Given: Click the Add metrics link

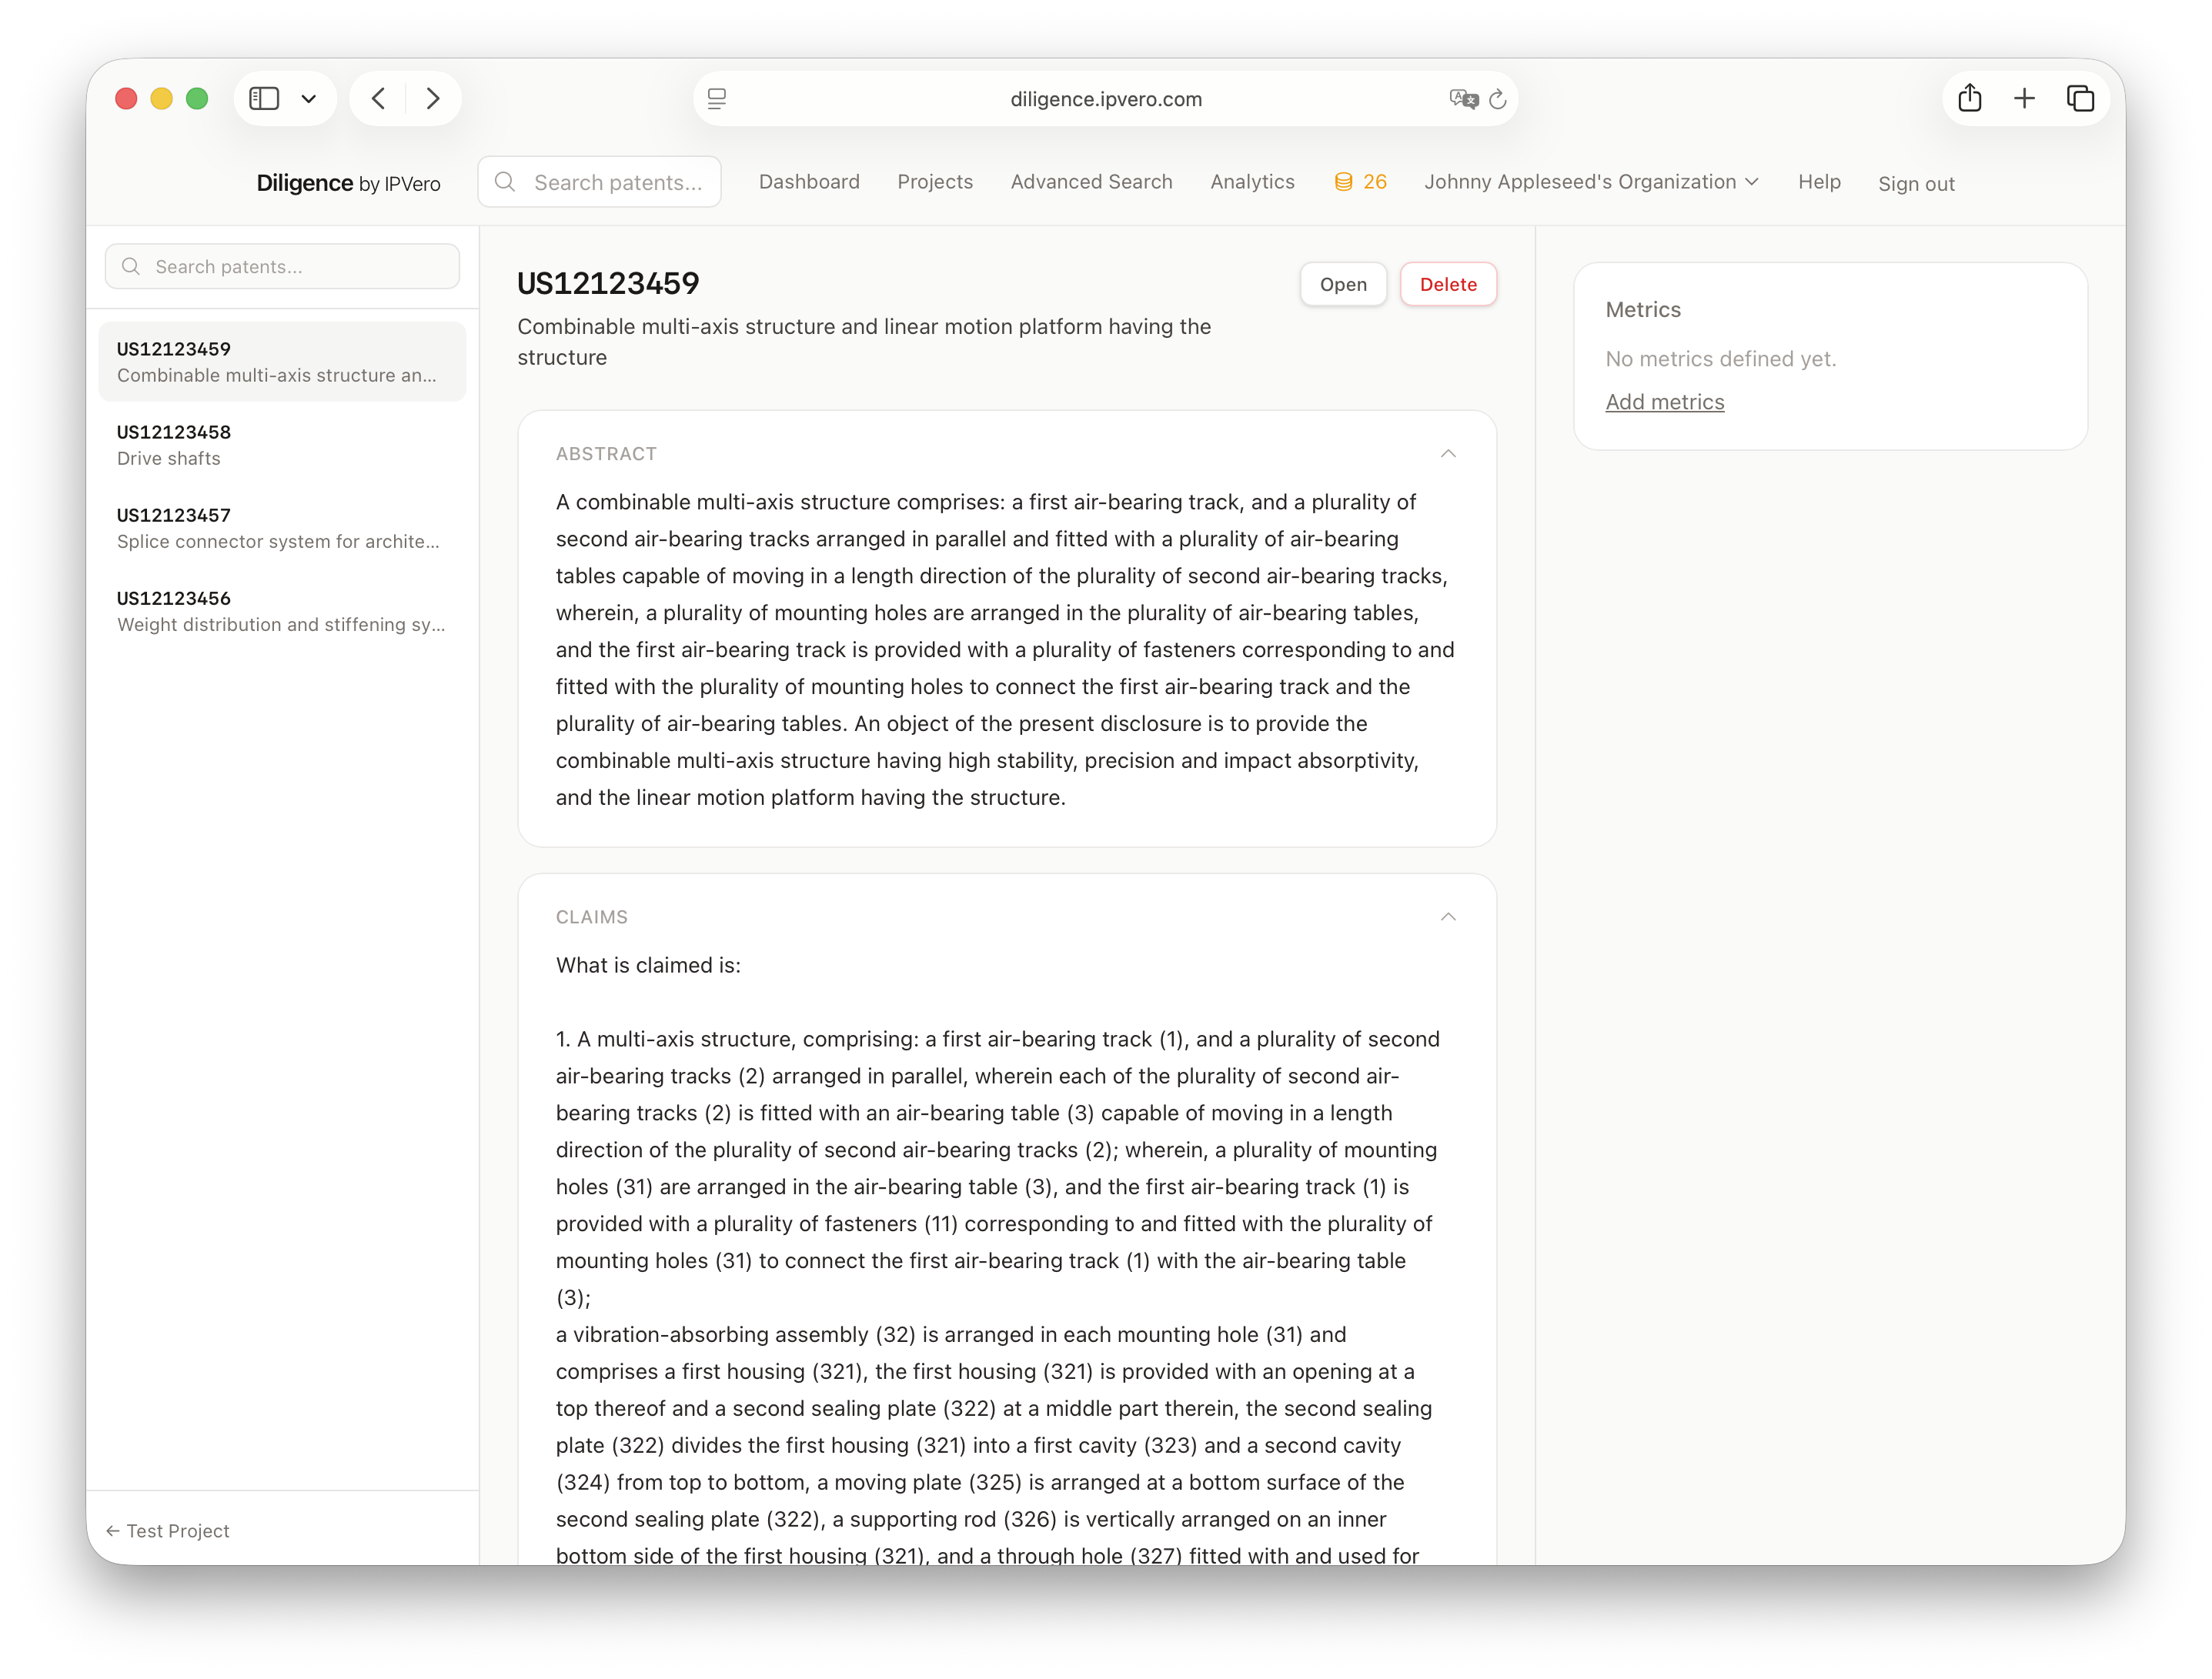Looking at the screenshot, I should point(1664,402).
